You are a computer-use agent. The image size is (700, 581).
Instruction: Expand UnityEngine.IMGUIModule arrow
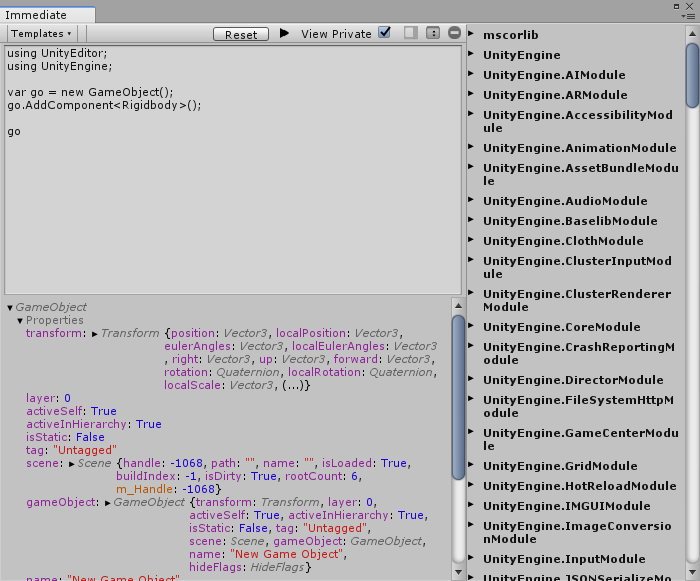[x=471, y=505]
